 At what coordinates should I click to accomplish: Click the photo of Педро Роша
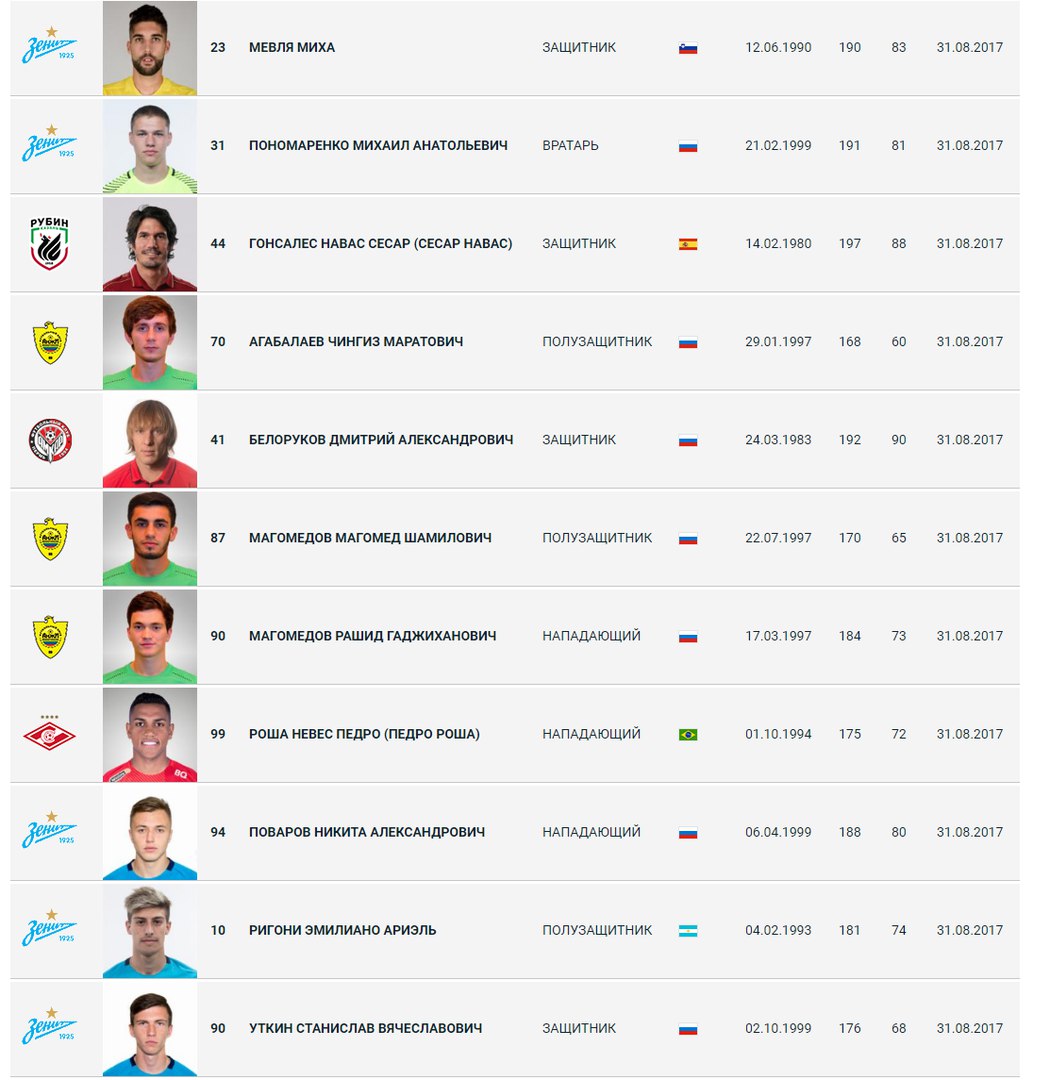(x=150, y=734)
